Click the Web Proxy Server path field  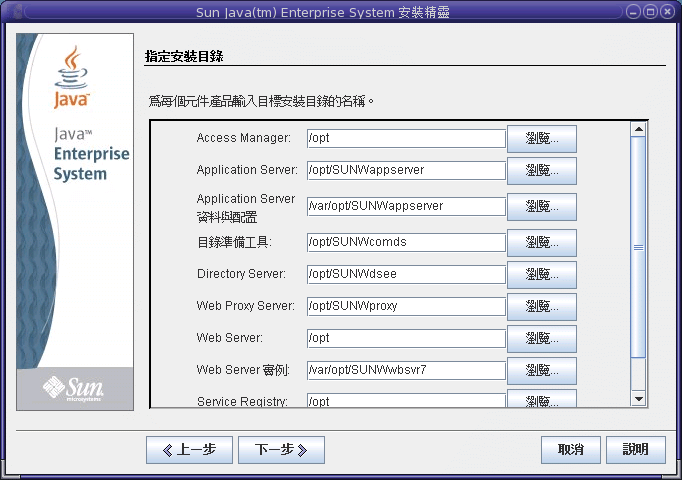coord(406,306)
